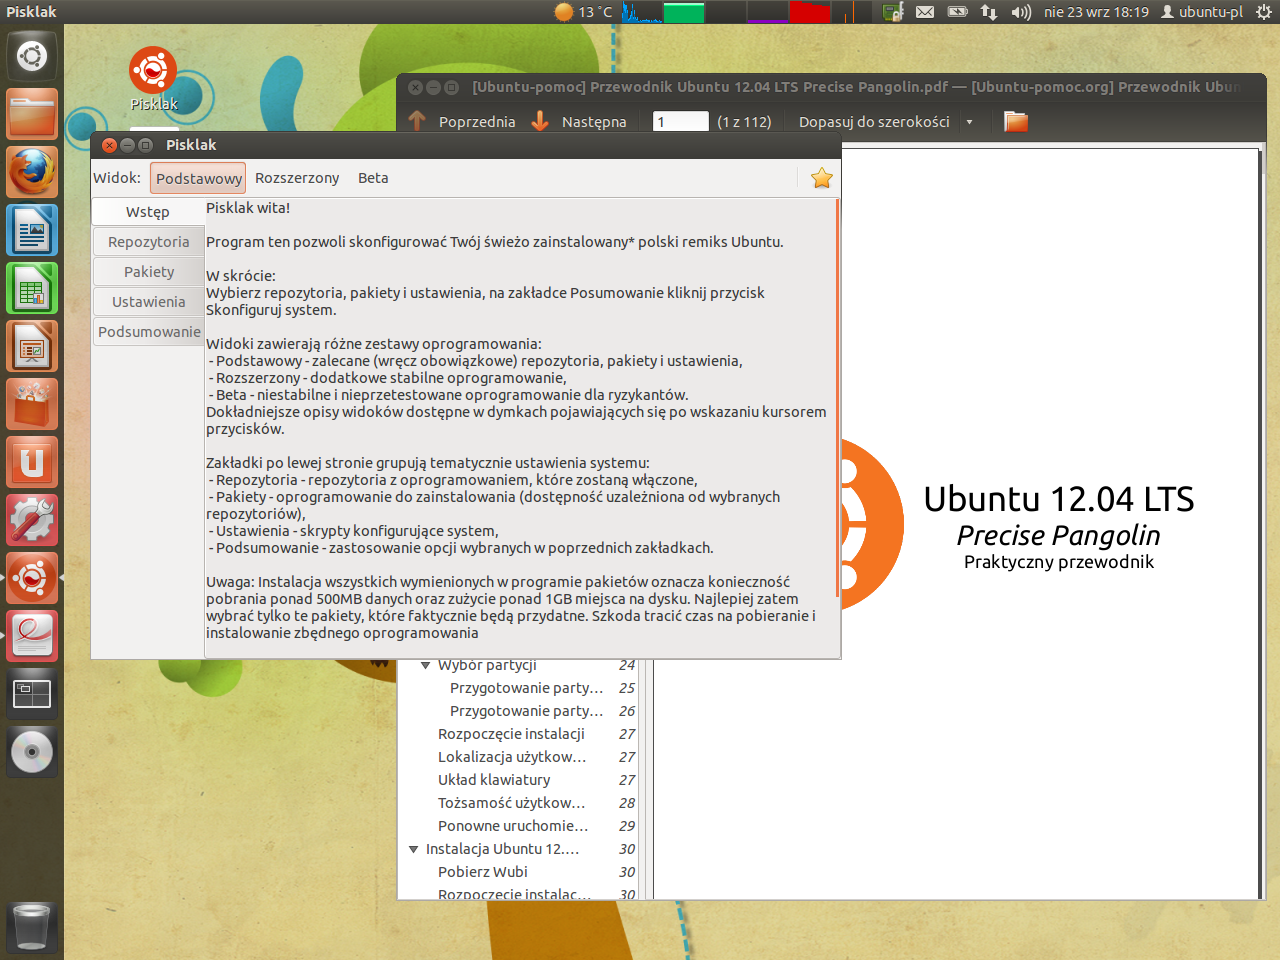Viewport: 1280px width, 960px height.
Task: Open the Wstęp tab in Pisklak
Action: coord(148,212)
